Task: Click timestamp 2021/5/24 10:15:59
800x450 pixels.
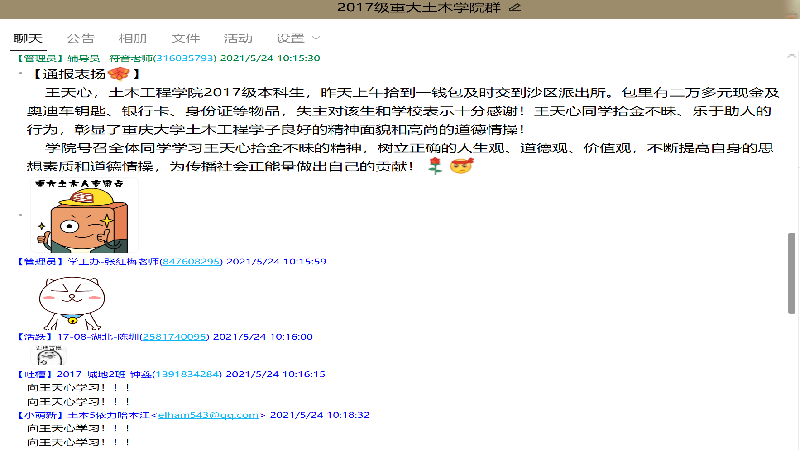Action: [x=276, y=261]
